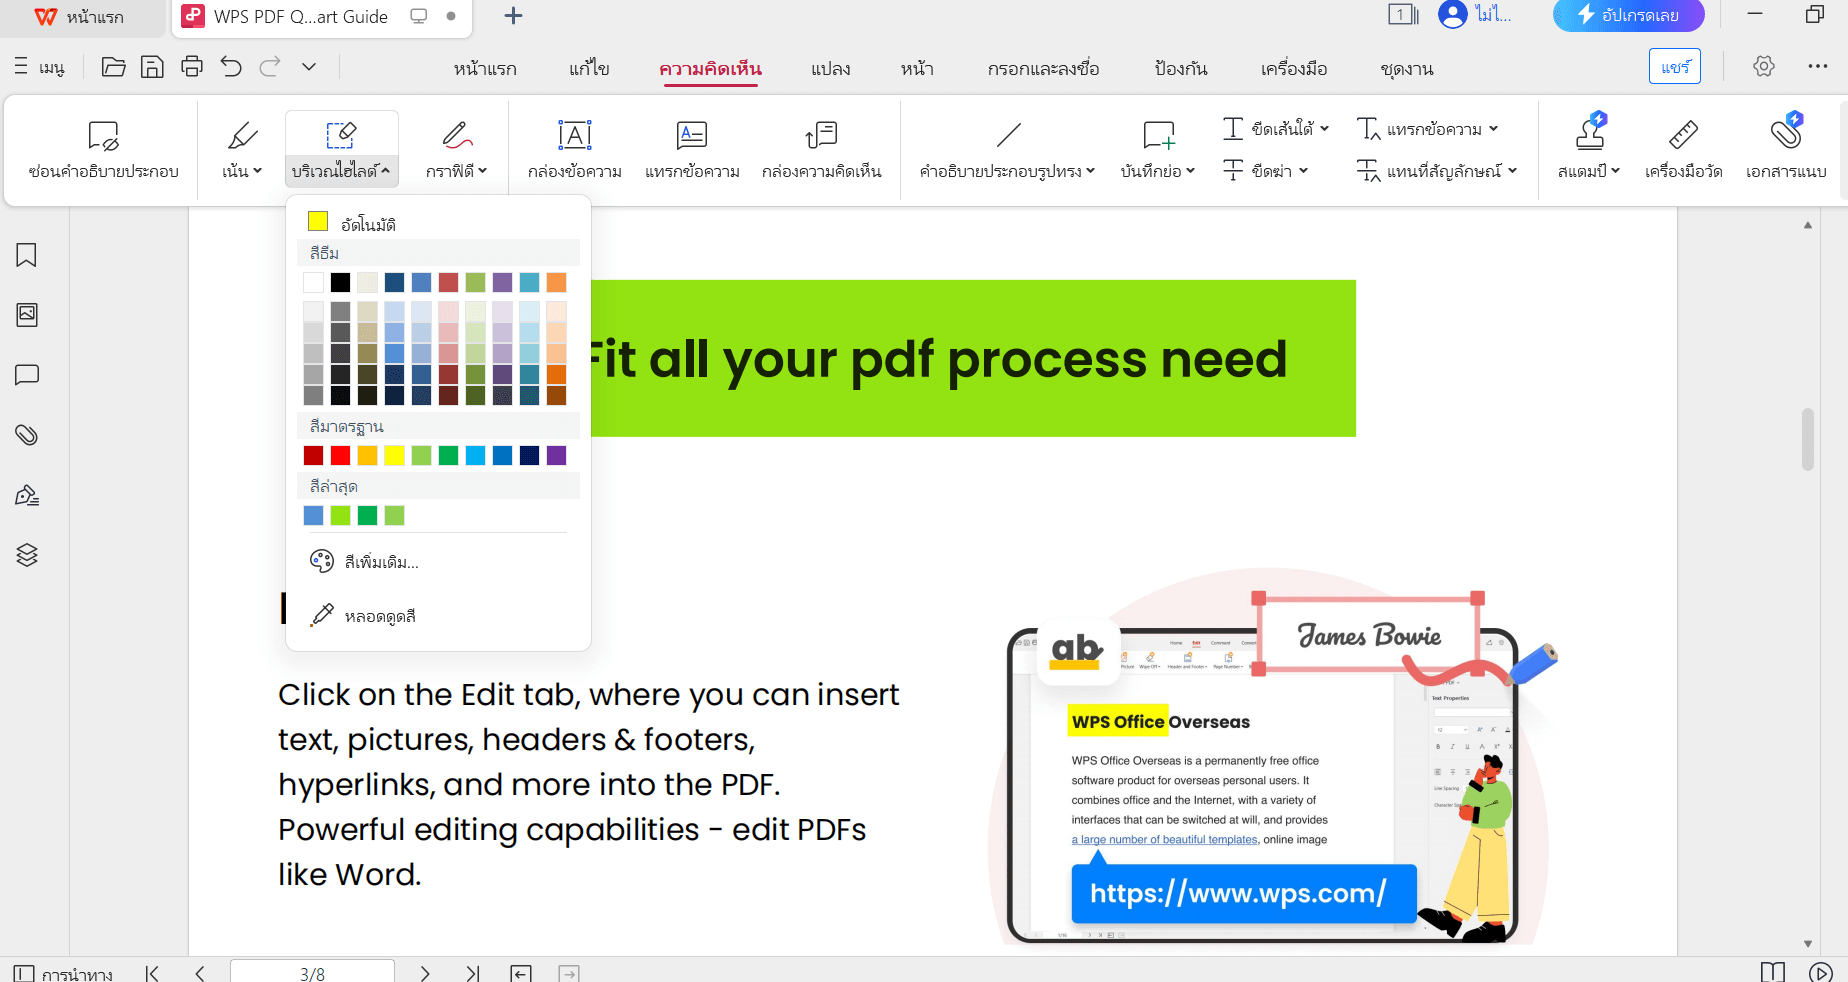
Task: Select the large แทรกข้อความ tool with underlined A icon
Action: [692, 150]
